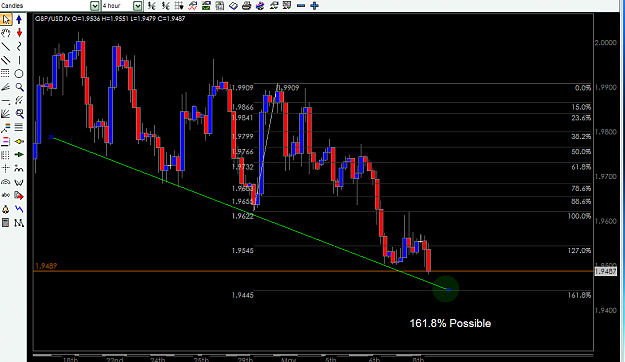
Task: Click the 1.9445 price label
Action: pos(243,295)
